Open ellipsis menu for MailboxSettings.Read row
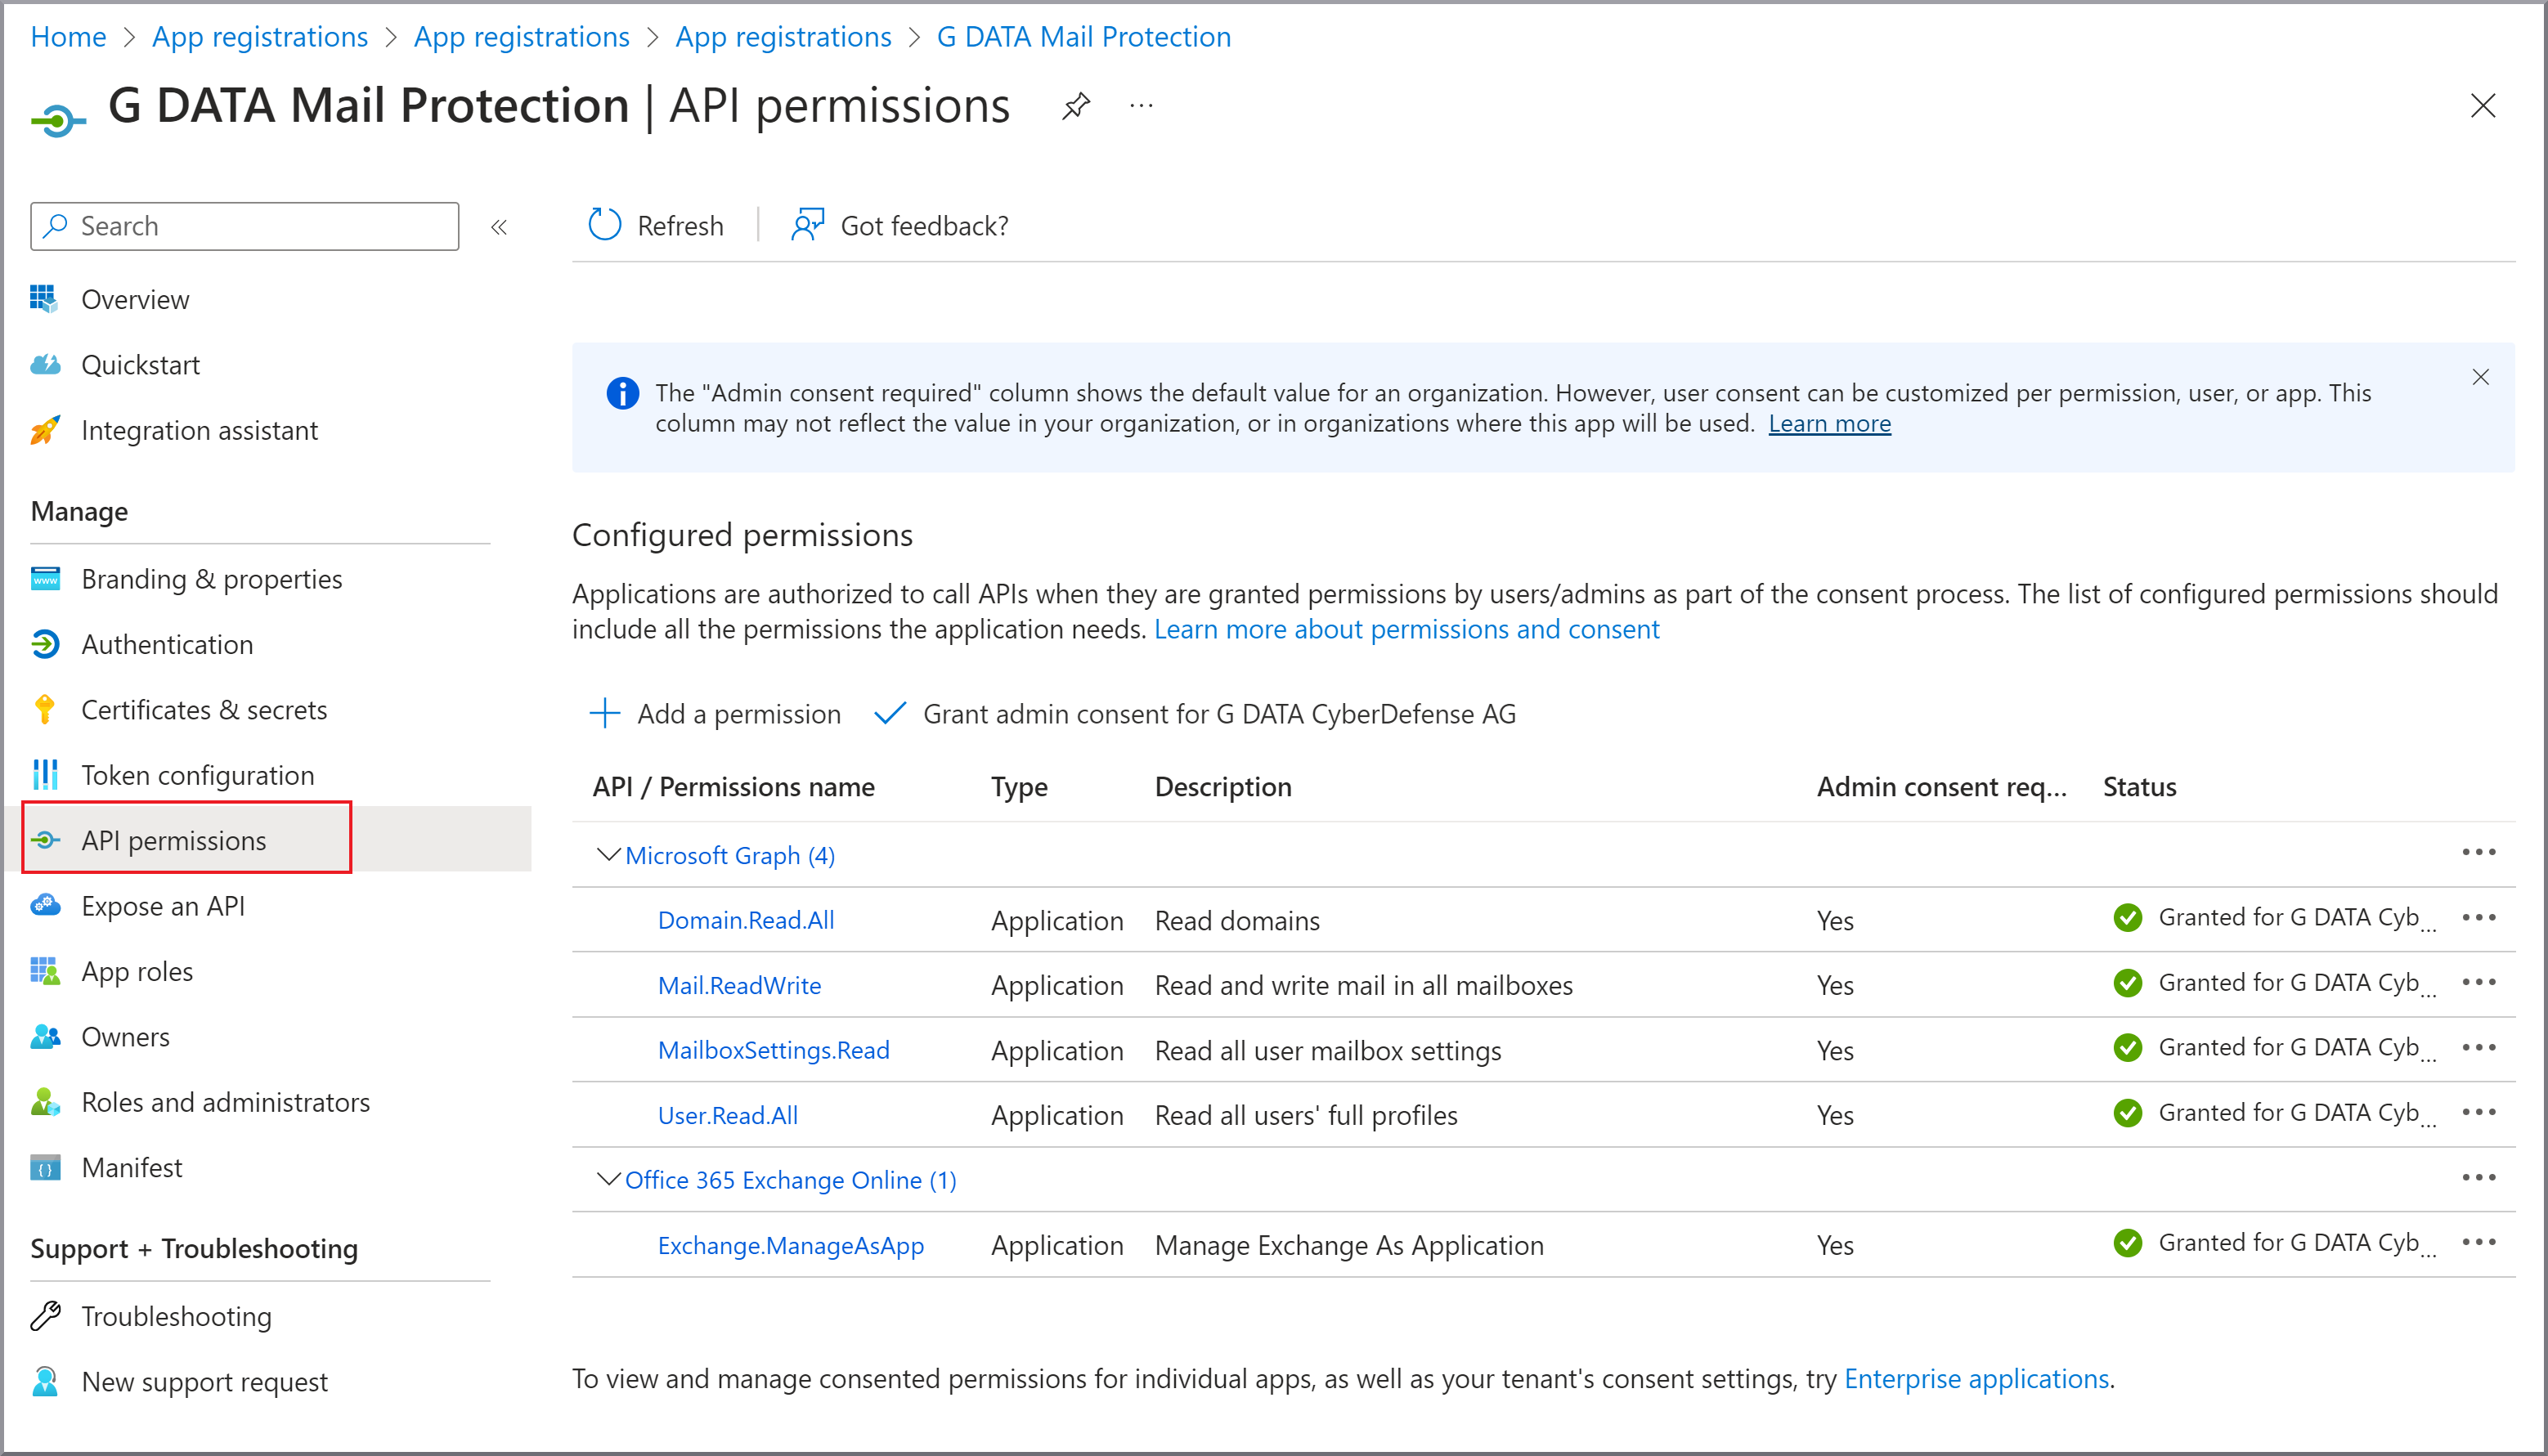2548x1456 pixels. [x=2478, y=1047]
